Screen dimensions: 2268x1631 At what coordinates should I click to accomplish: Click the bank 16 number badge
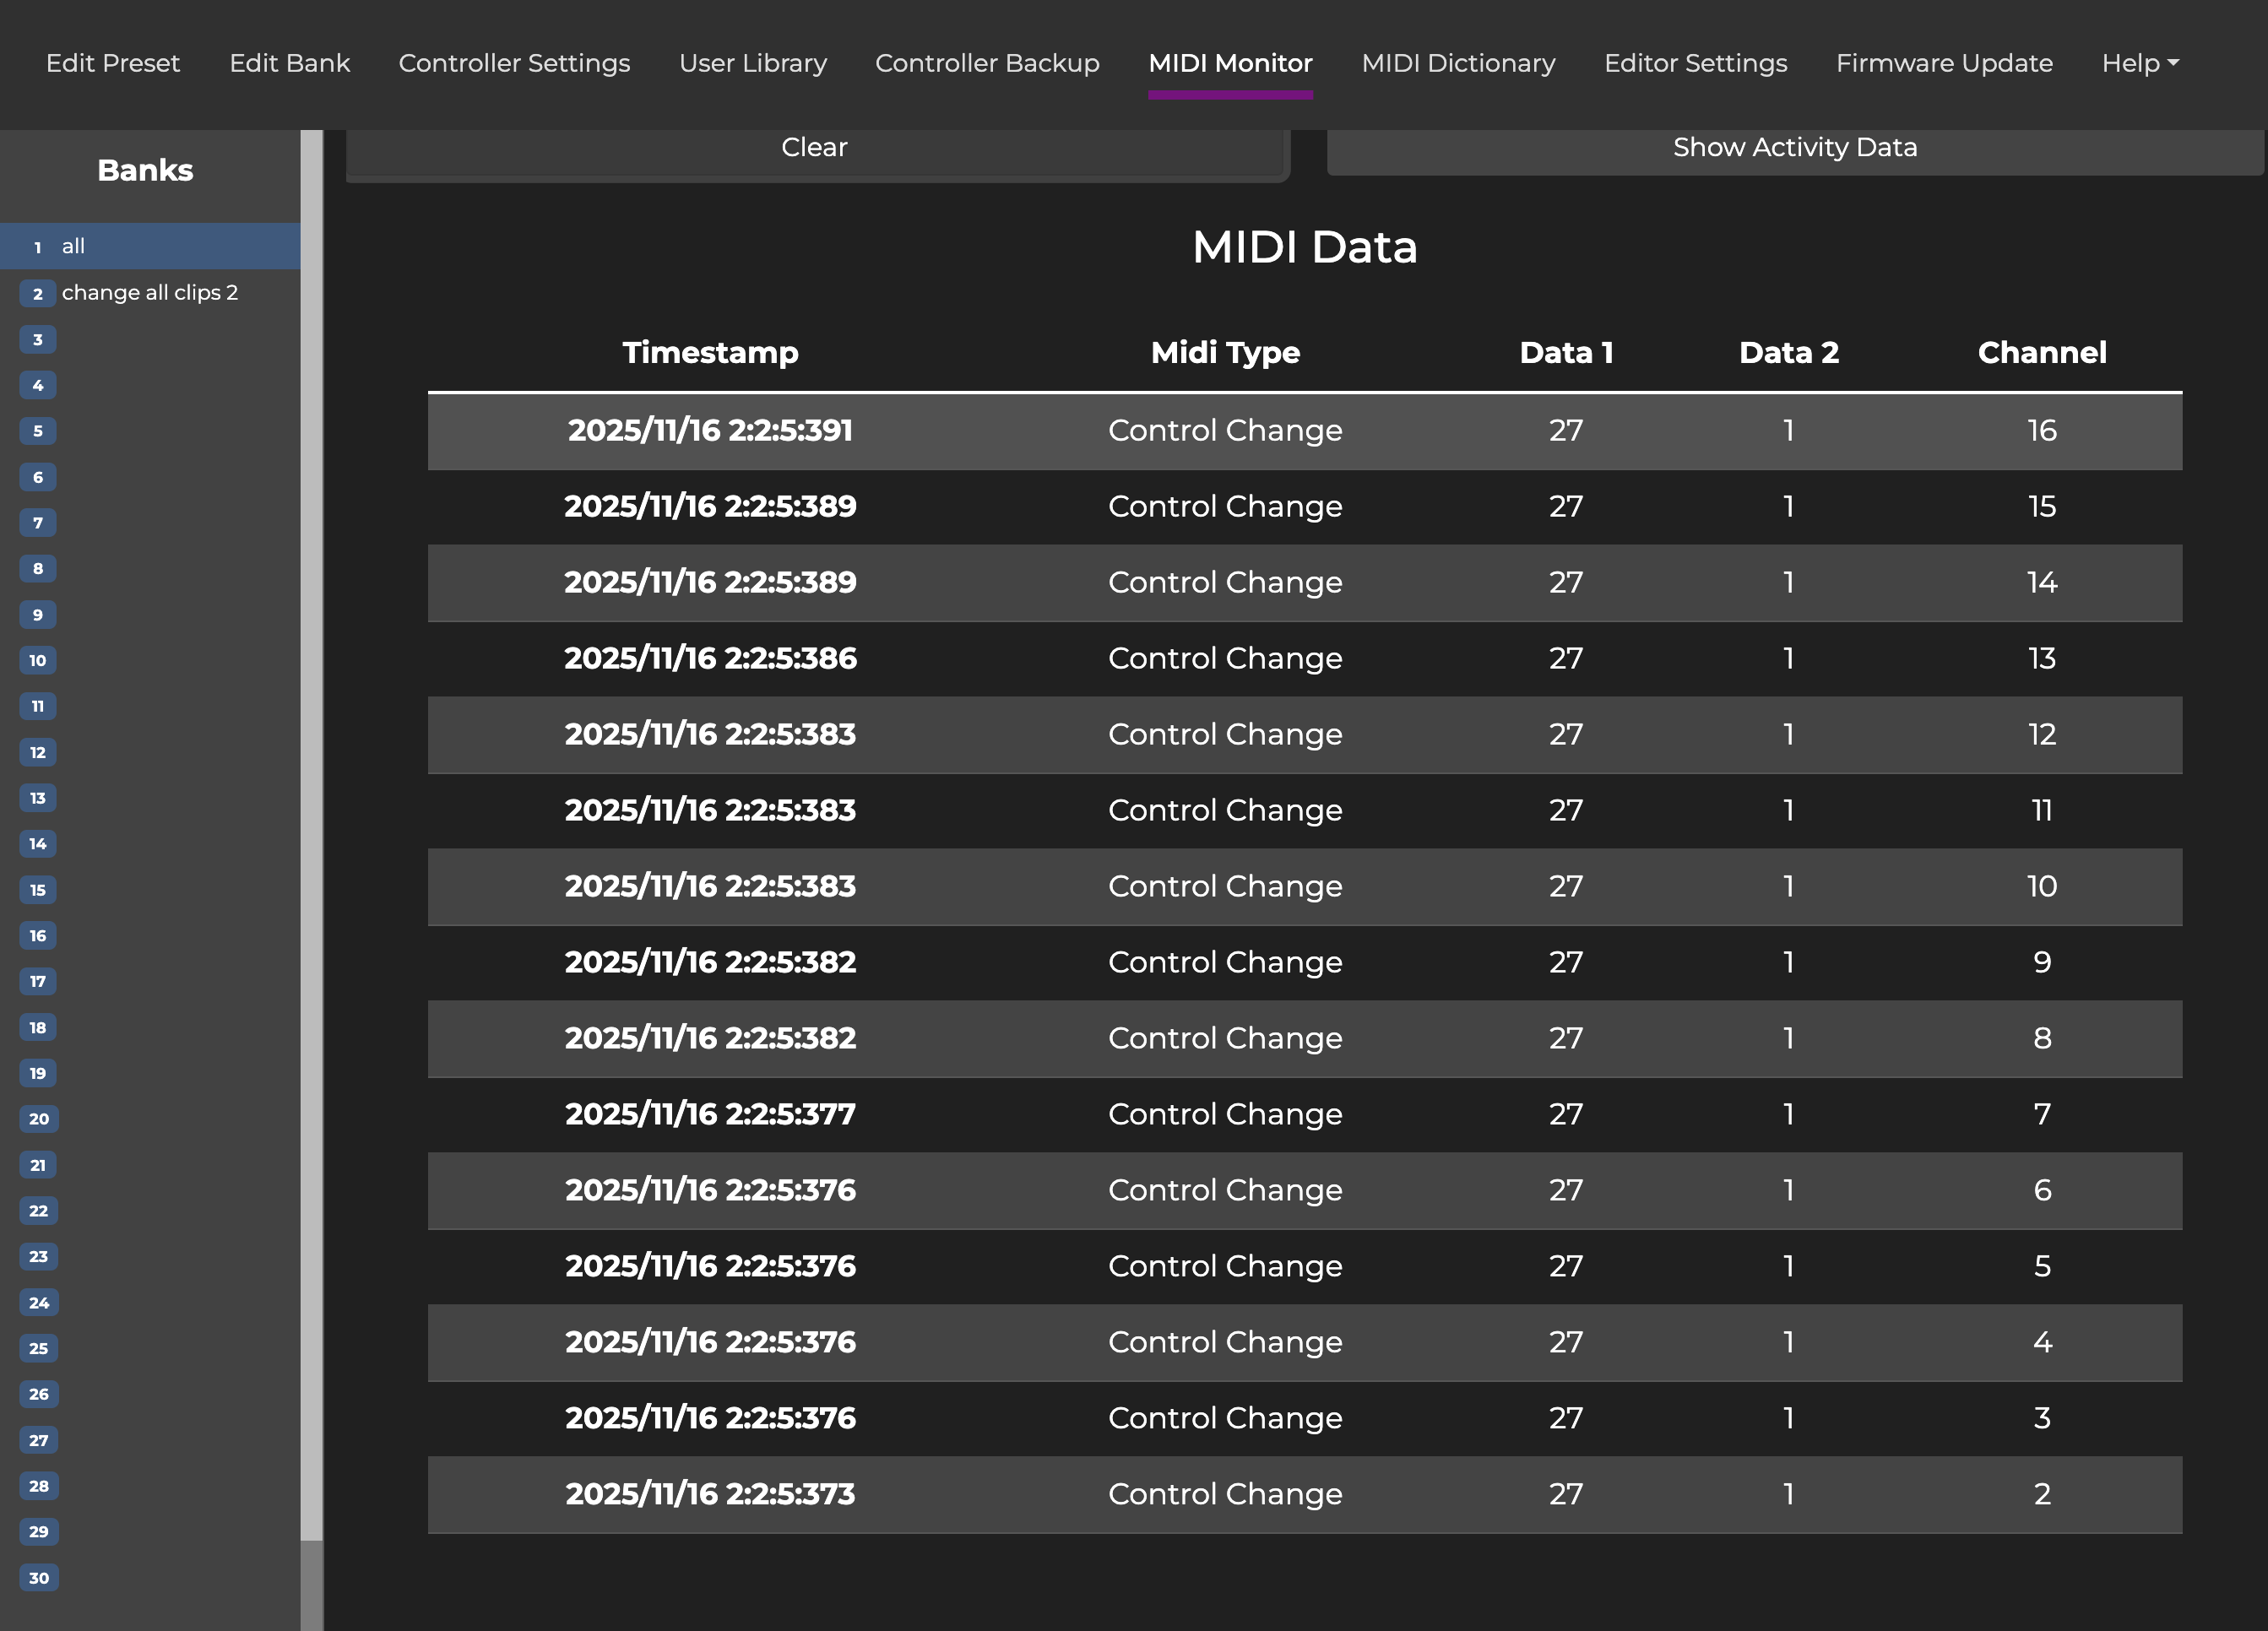pyautogui.click(x=38, y=935)
